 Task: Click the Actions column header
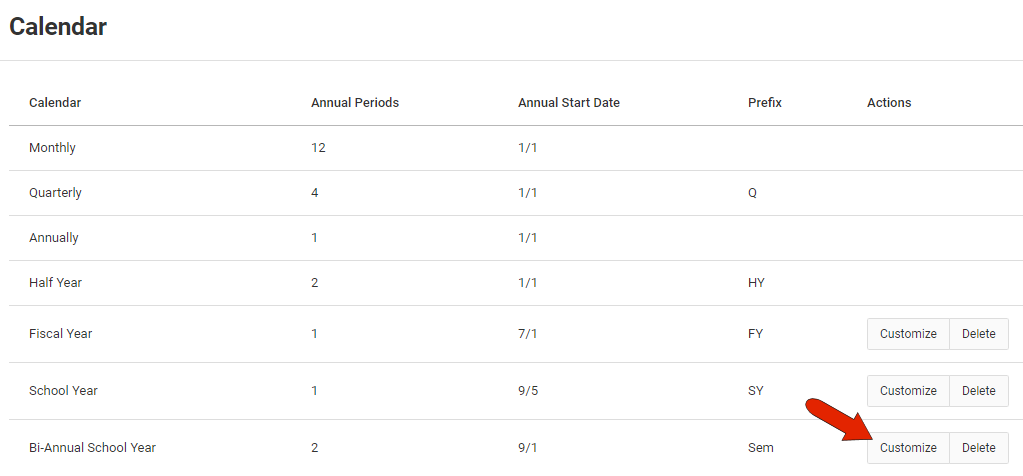point(889,103)
